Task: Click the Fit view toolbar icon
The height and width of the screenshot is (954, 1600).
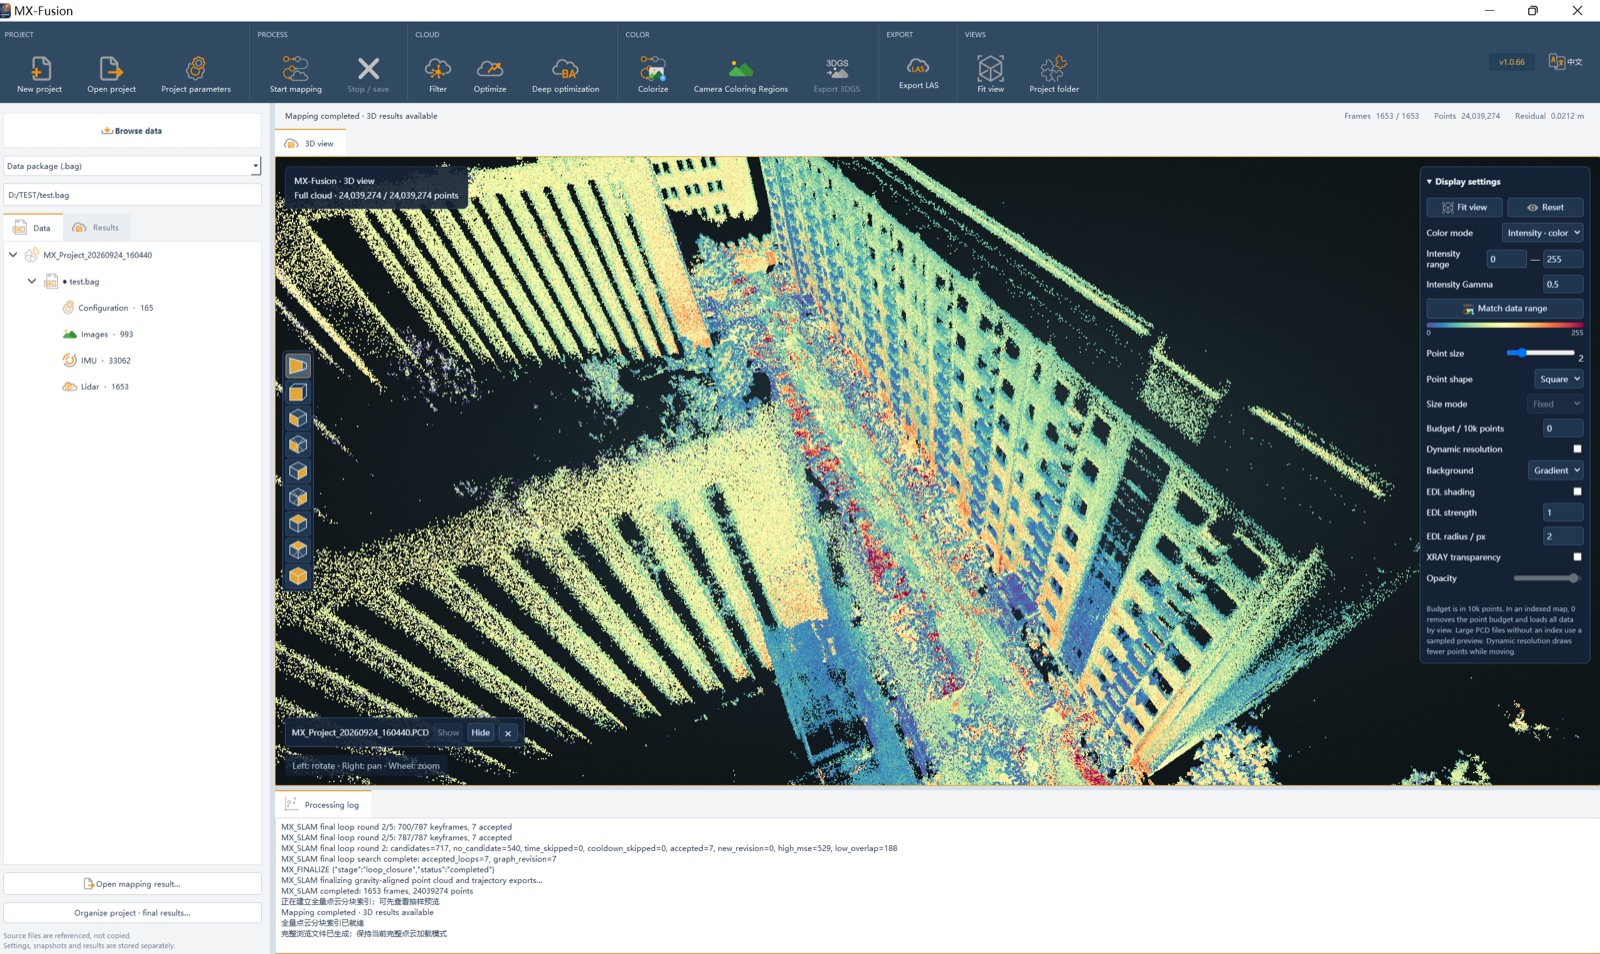Action: [990, 68]
